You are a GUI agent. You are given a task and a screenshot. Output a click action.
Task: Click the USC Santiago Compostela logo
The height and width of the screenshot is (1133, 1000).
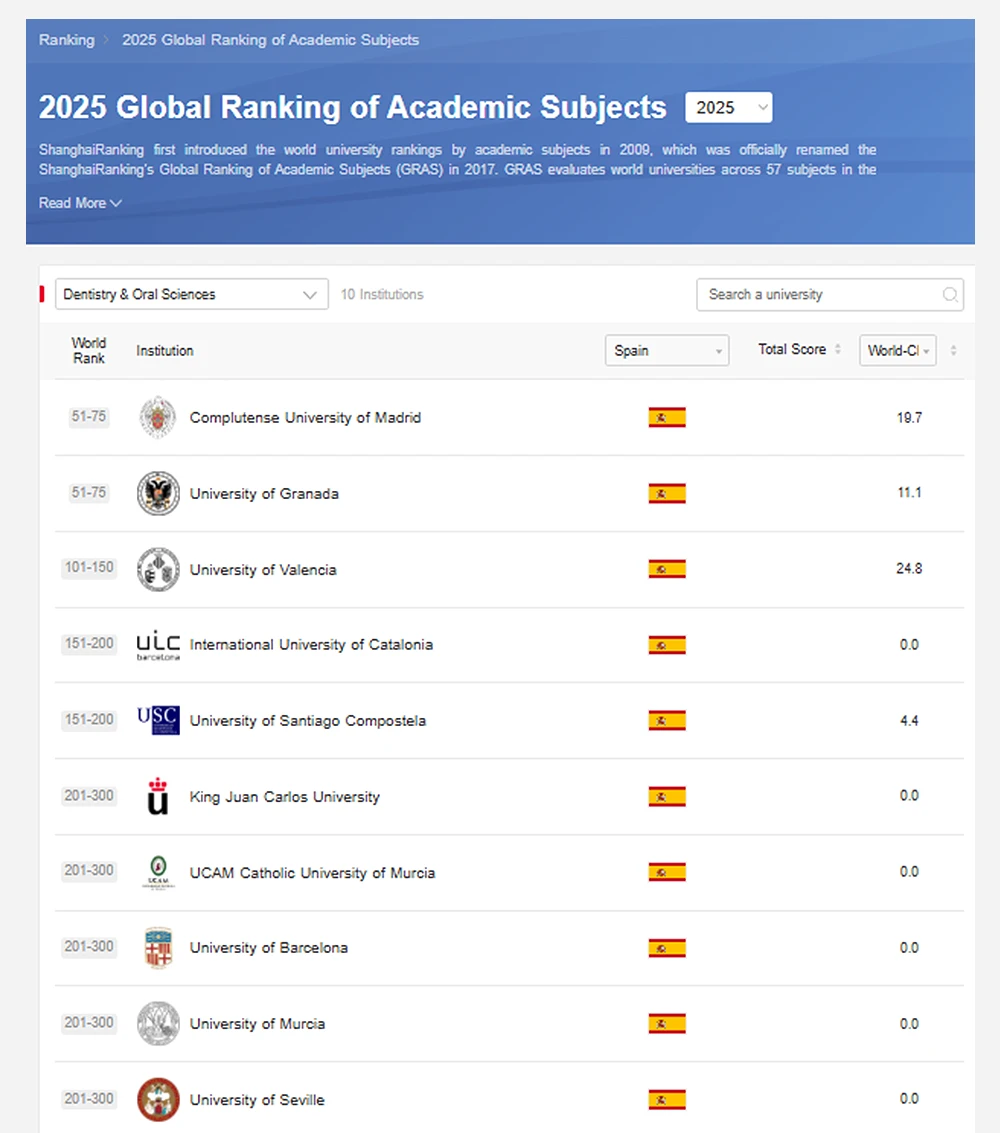tap(158, 720)
